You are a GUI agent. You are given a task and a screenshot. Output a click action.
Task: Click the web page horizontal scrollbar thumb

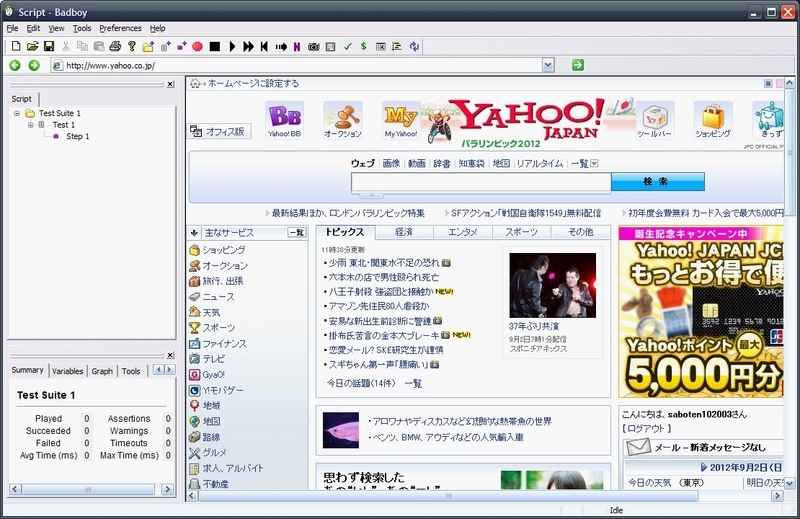448,496
